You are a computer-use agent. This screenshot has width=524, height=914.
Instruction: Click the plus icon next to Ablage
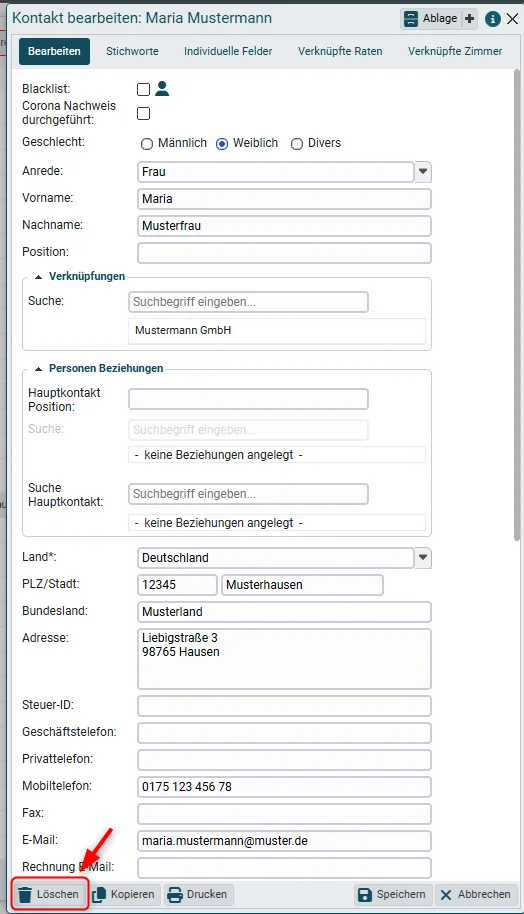pyautogui.click(x=469, y=19)
